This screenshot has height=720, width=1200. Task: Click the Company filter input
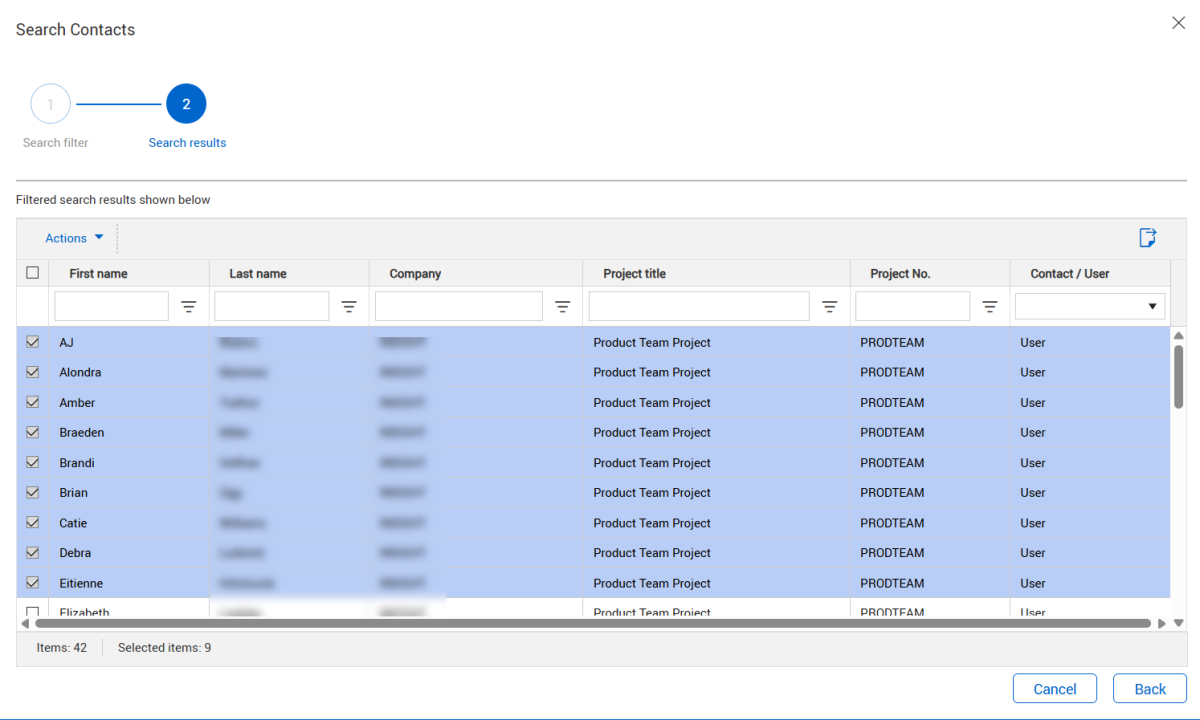click(x=459, y=306)
